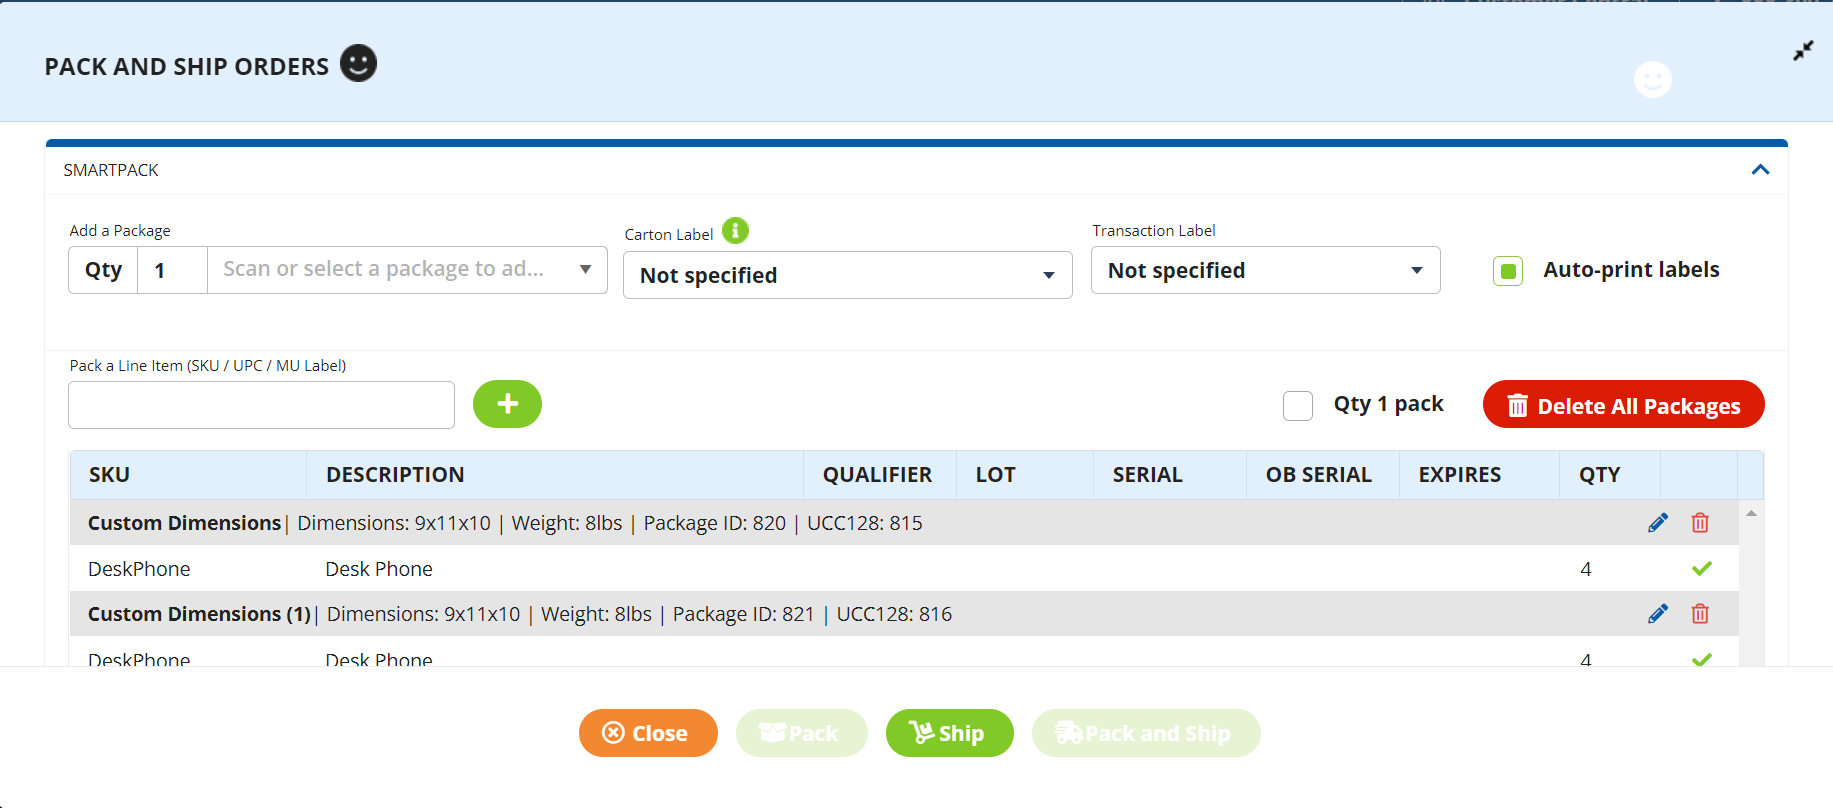Click the green plus add line item button
Viewport: 1833px width, 808px height.
pyautogui.click(x=507, y=404)
